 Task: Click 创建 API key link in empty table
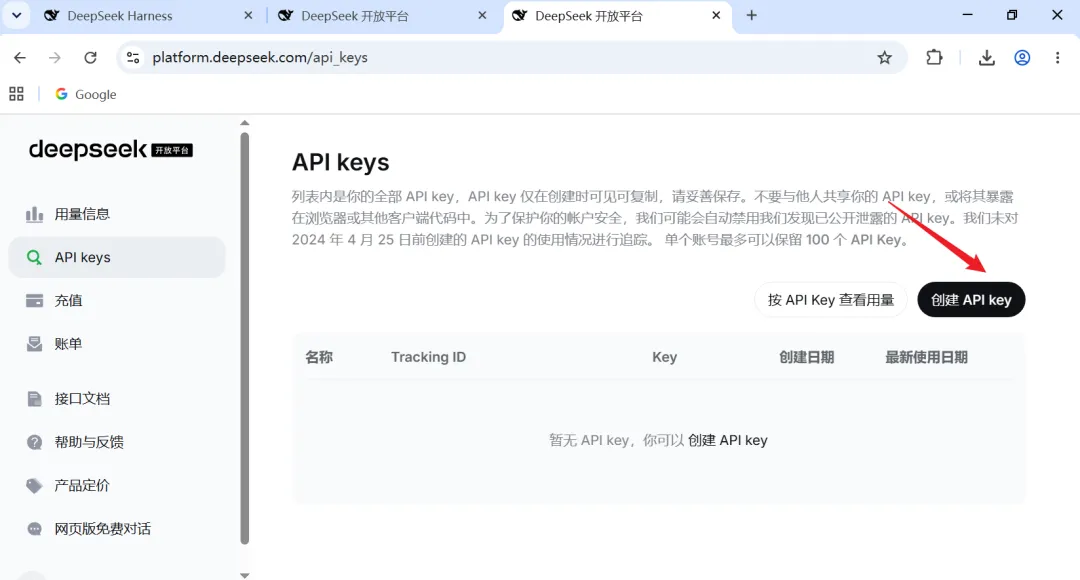tap(727, 440)
